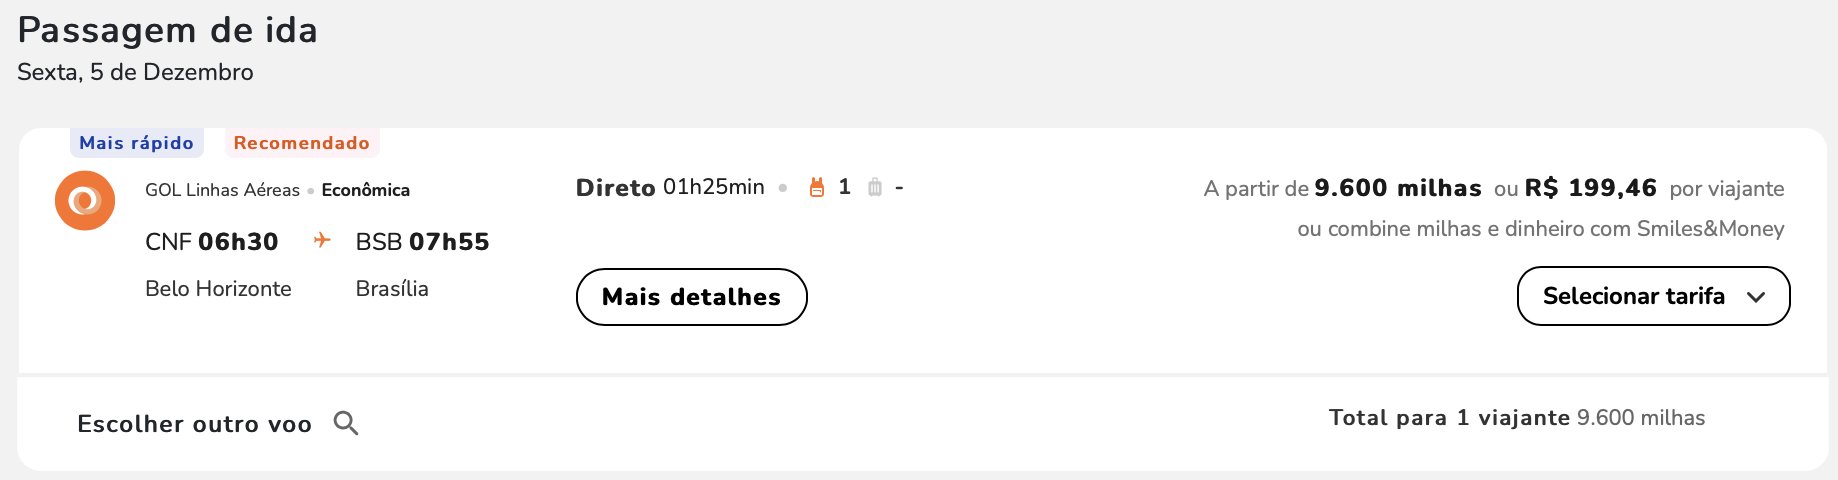Viewport: 1838px width, 480px height.
Task: Click the chevron in Selecionar tarifa
Action: click(1756, 297)
